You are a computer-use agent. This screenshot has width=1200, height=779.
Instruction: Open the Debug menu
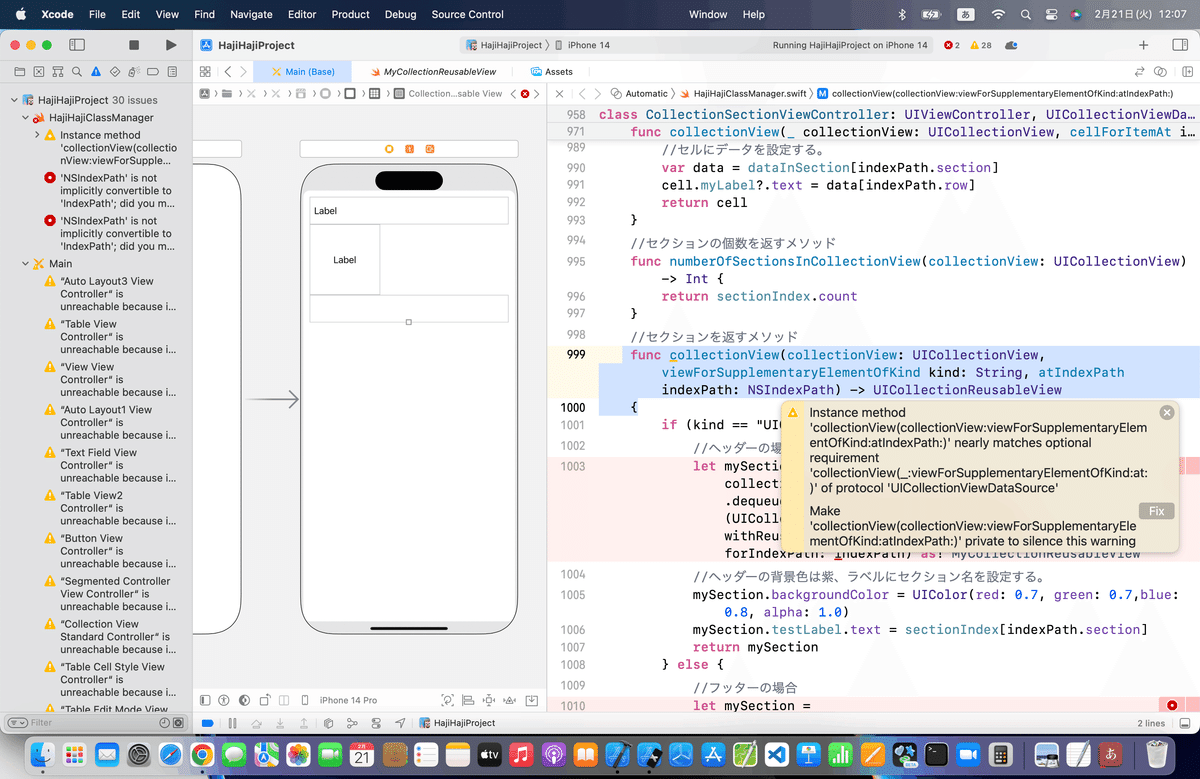(x=400, y=14)
